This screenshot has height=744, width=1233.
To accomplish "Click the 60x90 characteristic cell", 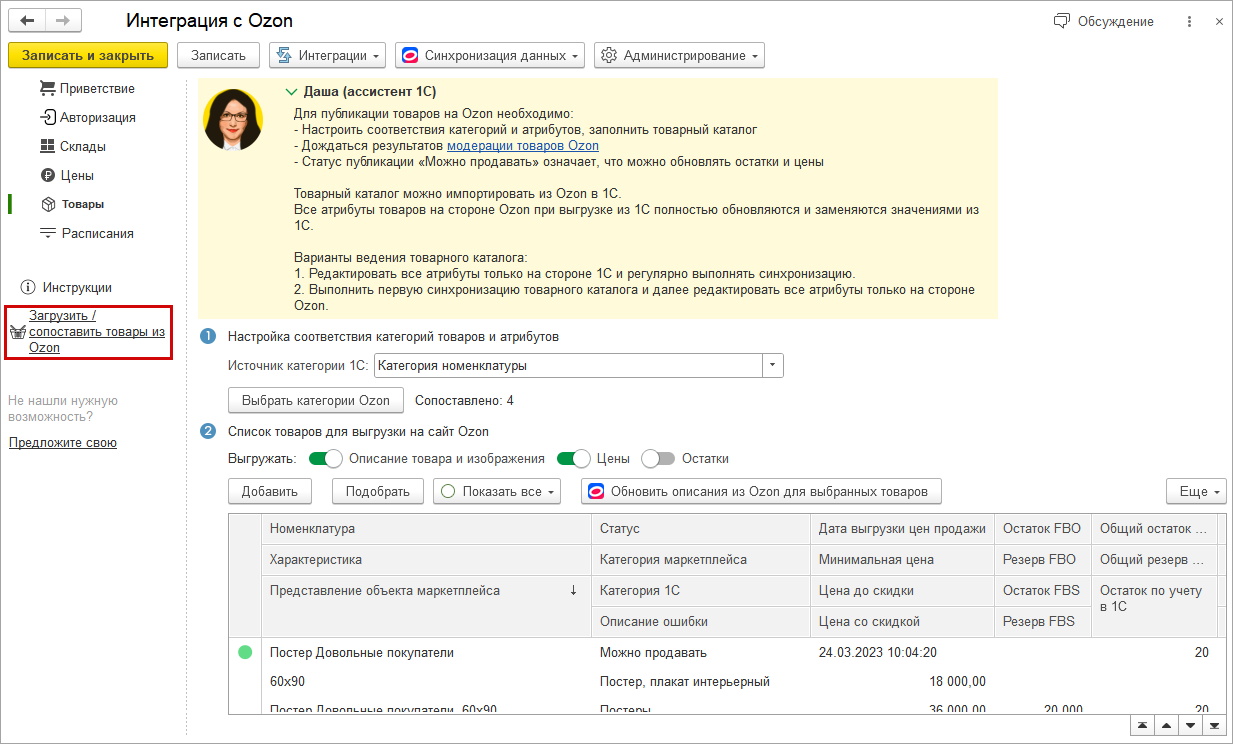I will 288,681.
